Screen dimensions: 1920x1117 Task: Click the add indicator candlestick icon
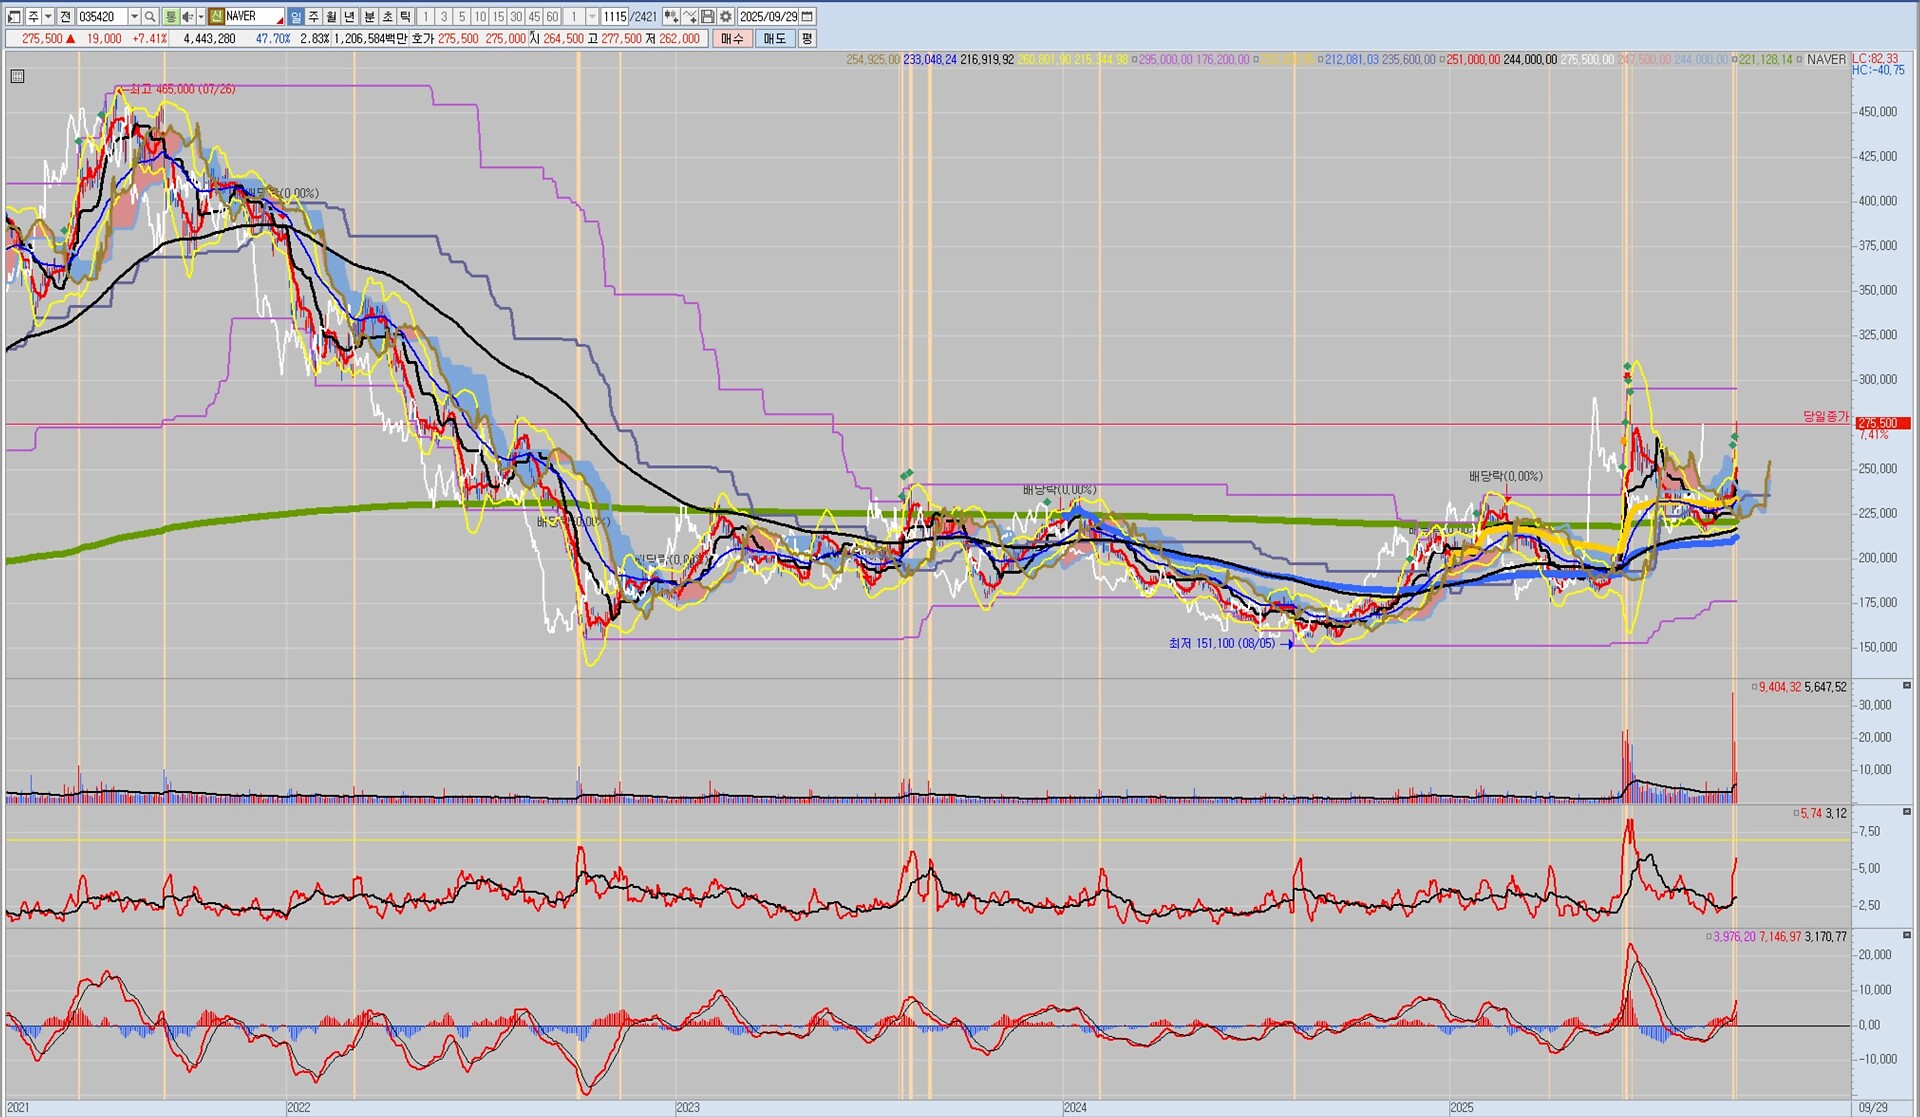point(670,17)
